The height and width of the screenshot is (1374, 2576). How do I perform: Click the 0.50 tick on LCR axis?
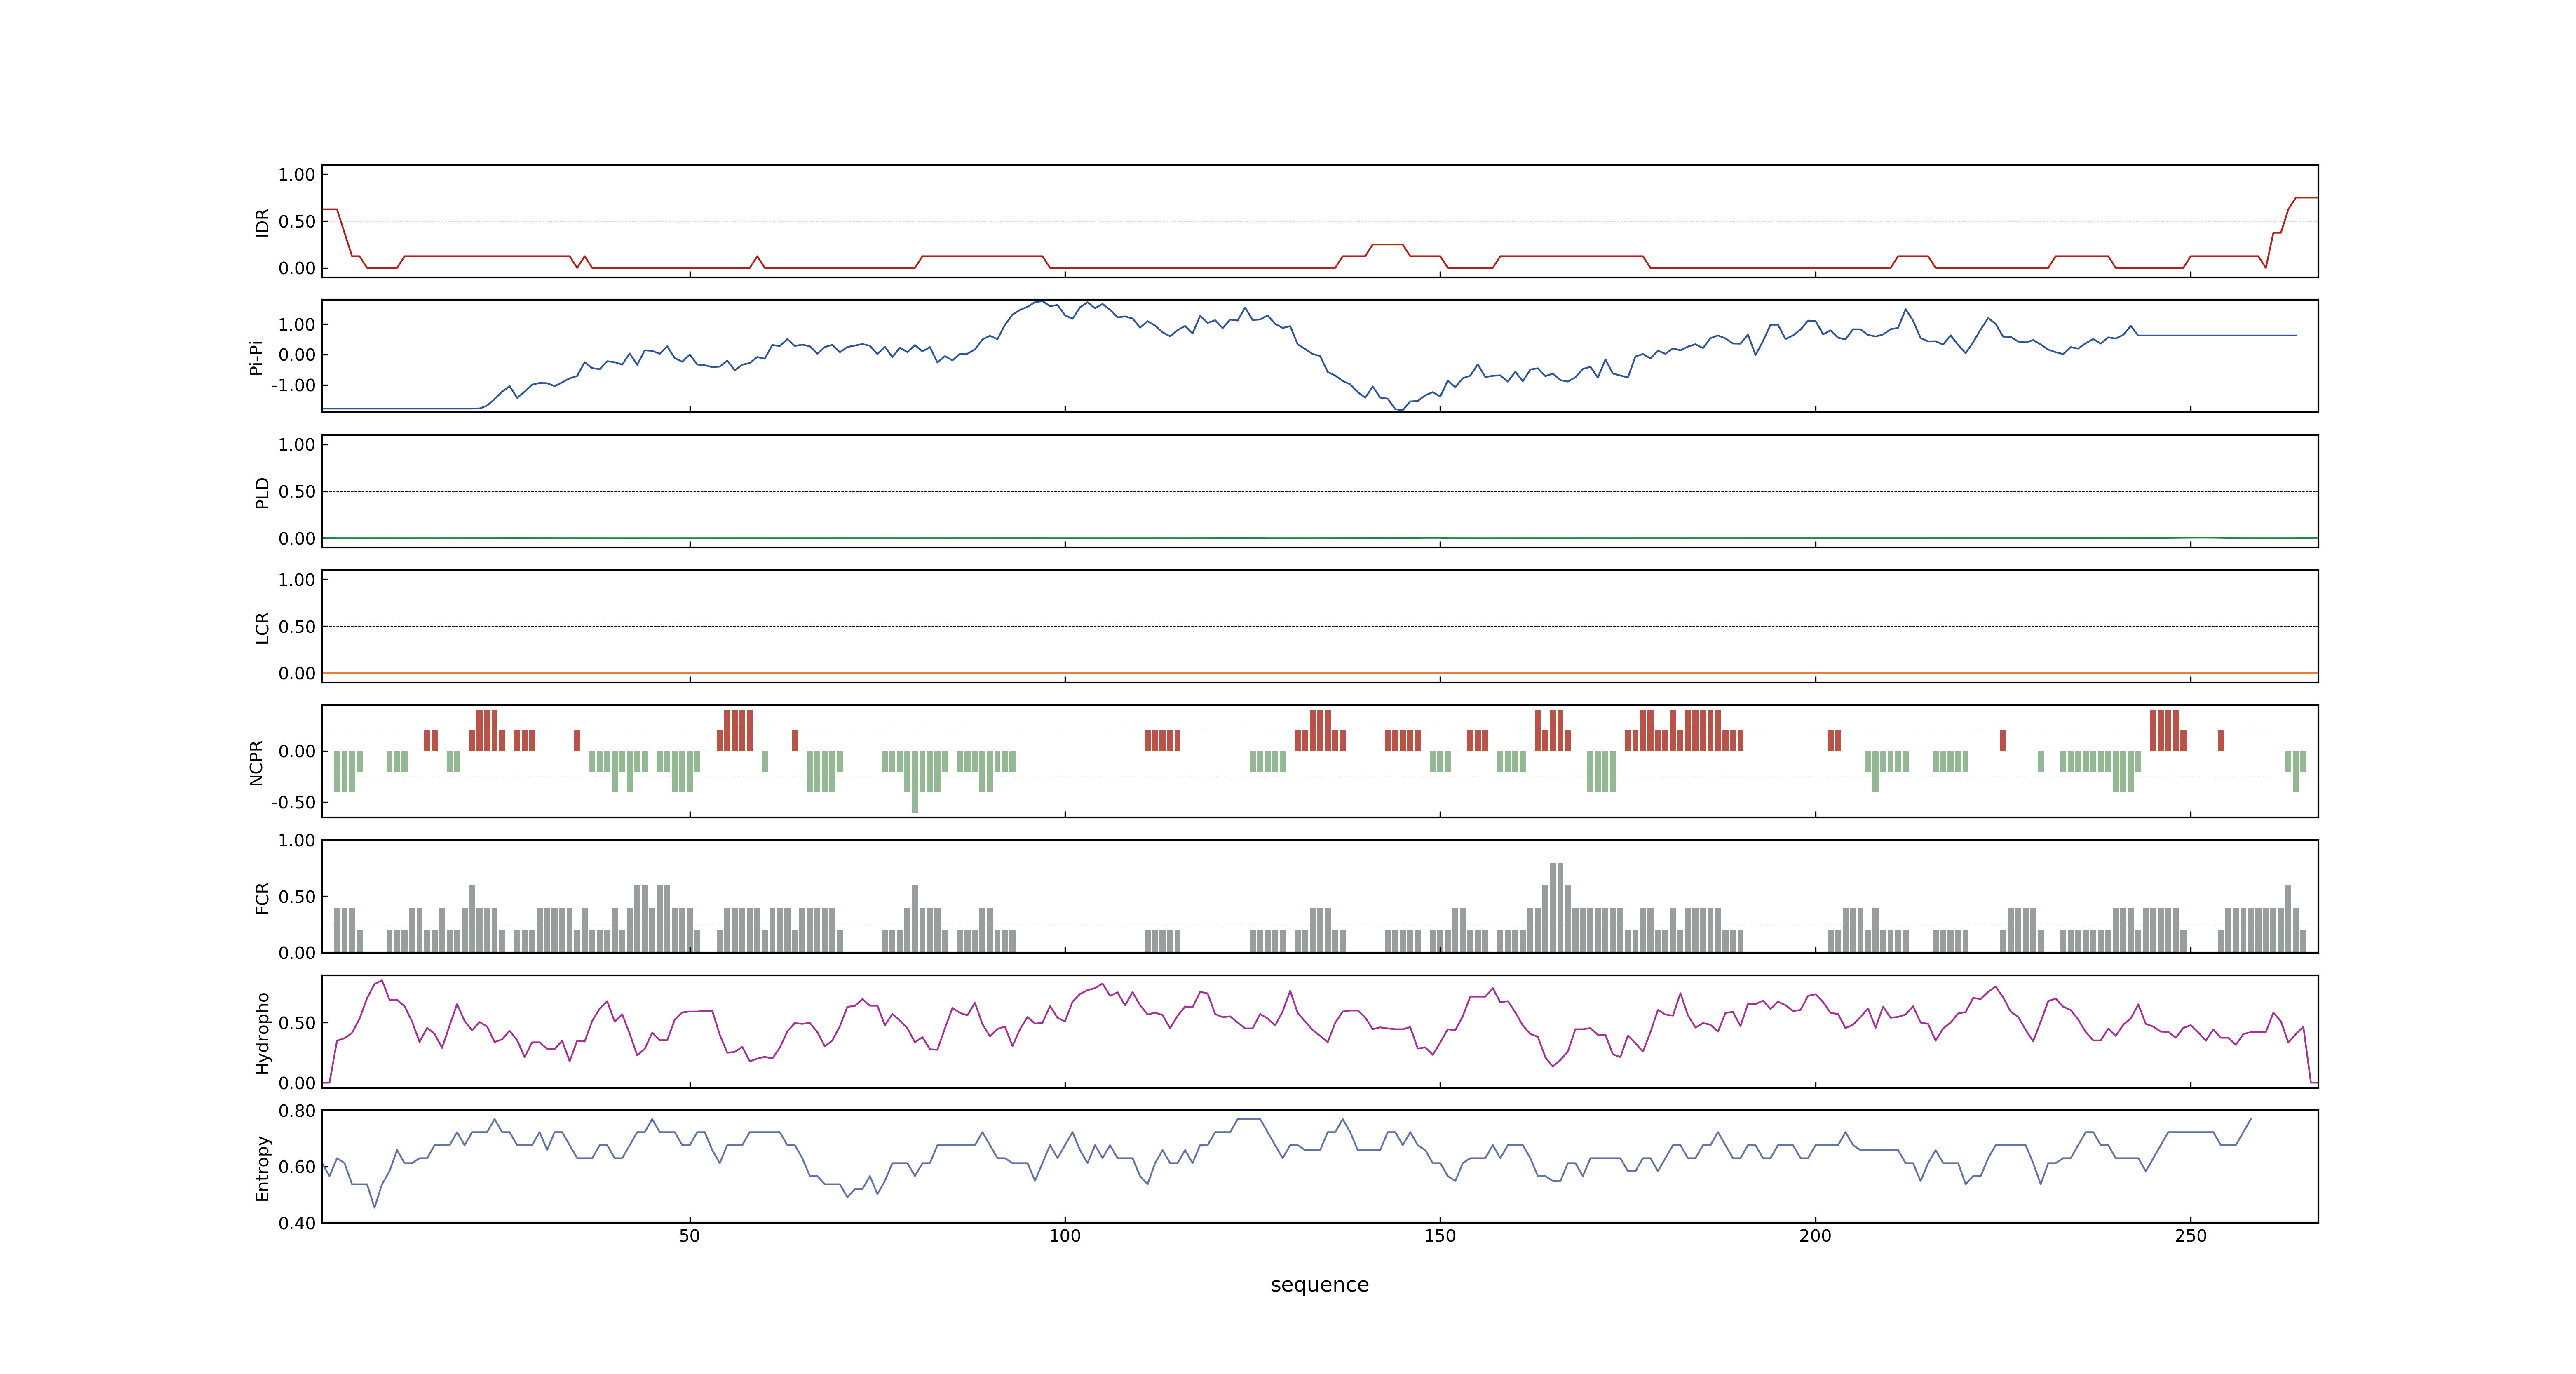[297, 627]
